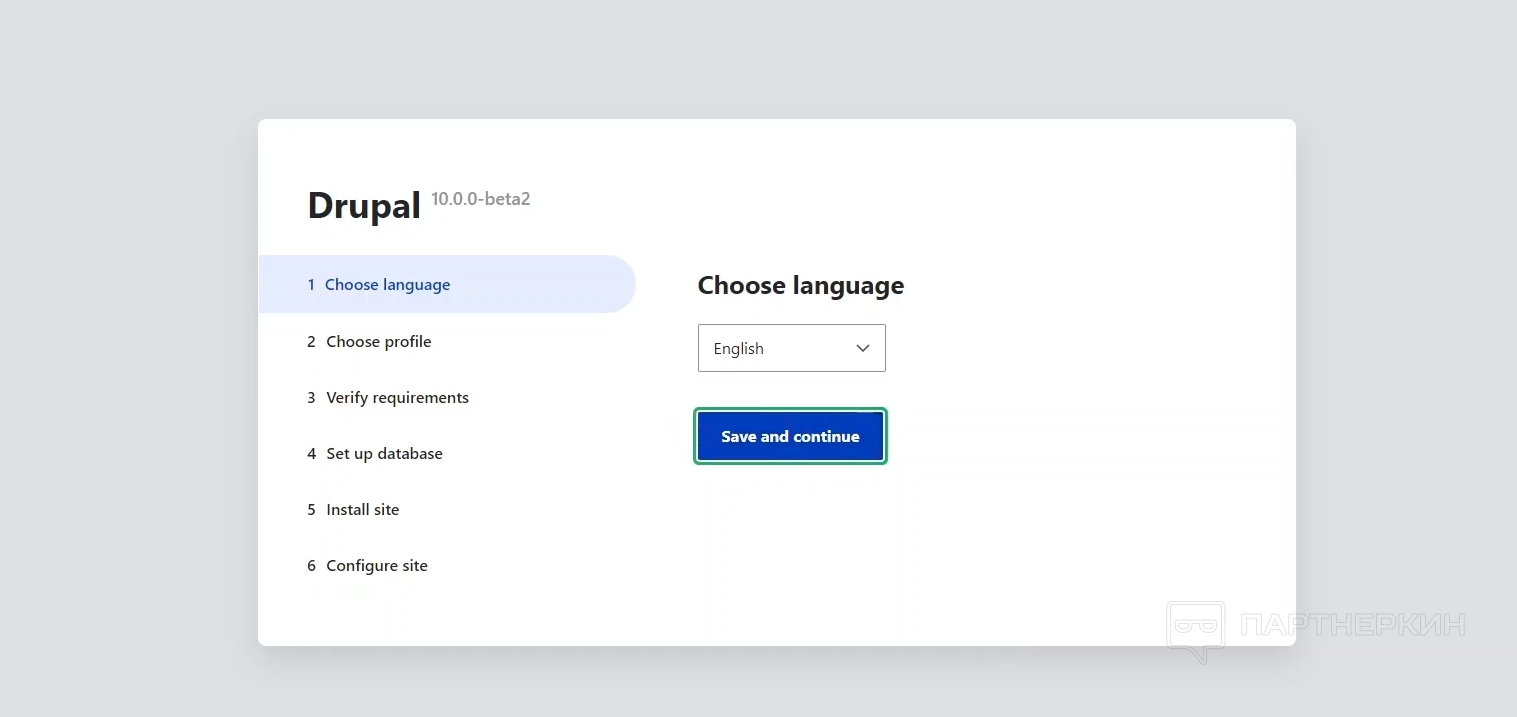Go to the Choose profile step
Screen dimensions: 1517x717
[x=378, y=342]
